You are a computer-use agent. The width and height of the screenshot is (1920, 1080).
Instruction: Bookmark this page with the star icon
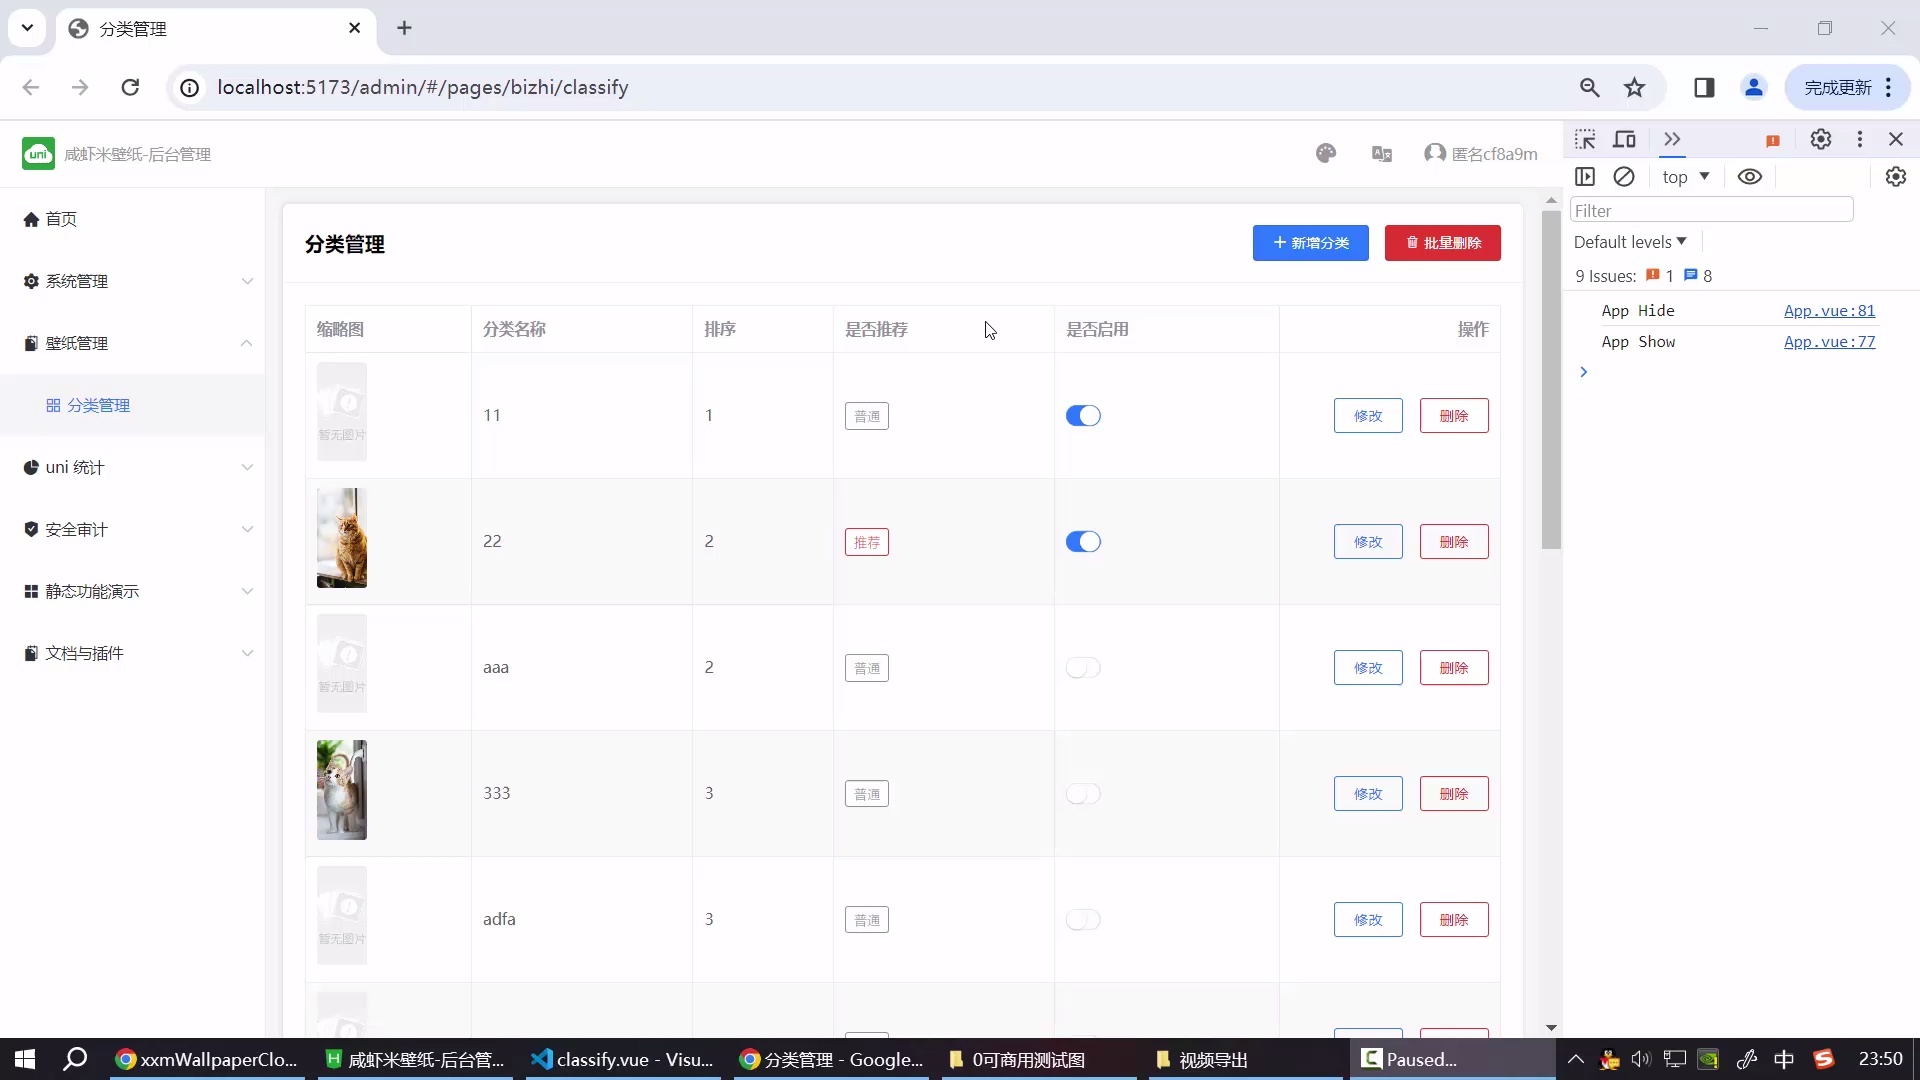1634,88
